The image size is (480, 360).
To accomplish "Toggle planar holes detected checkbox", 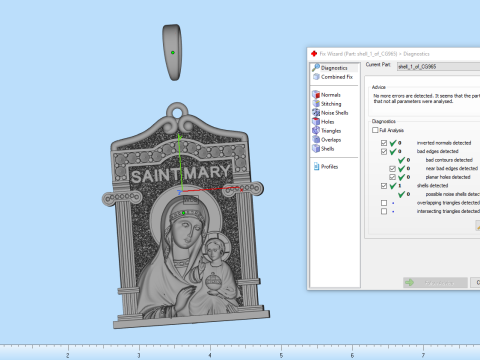I will point(392,177).
